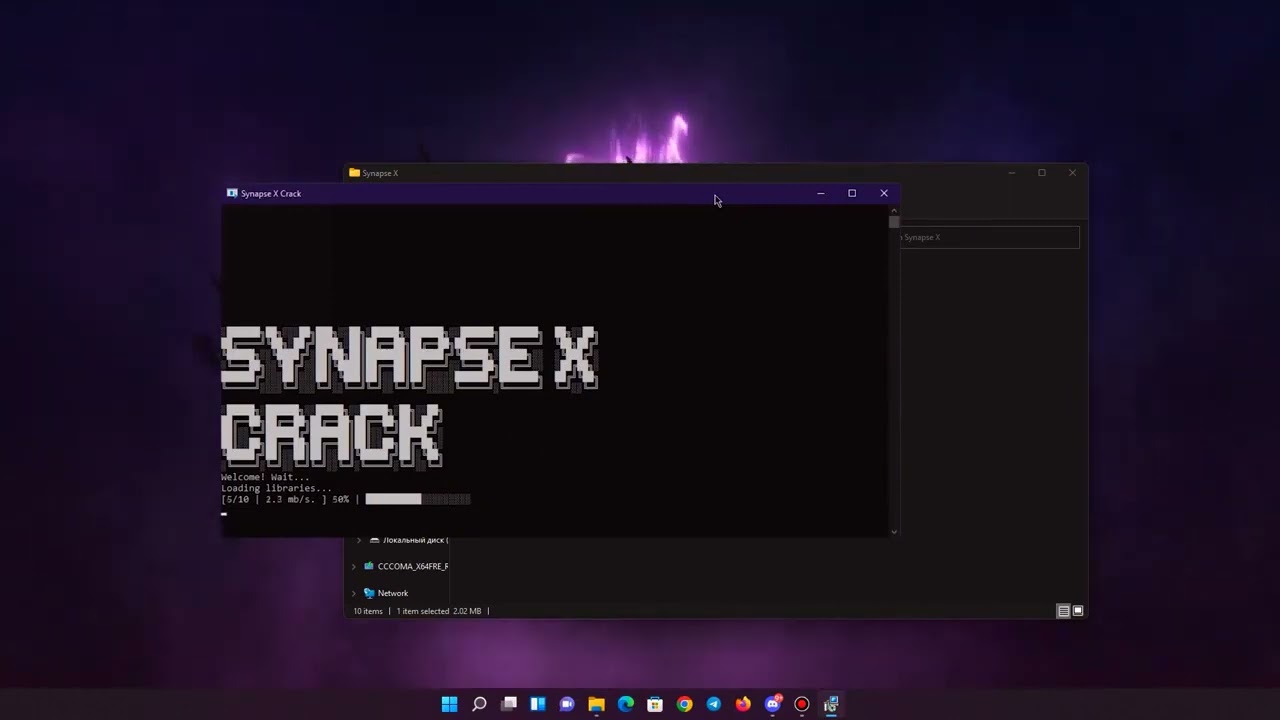Switch explorer to details view icon

(1063, 611)
